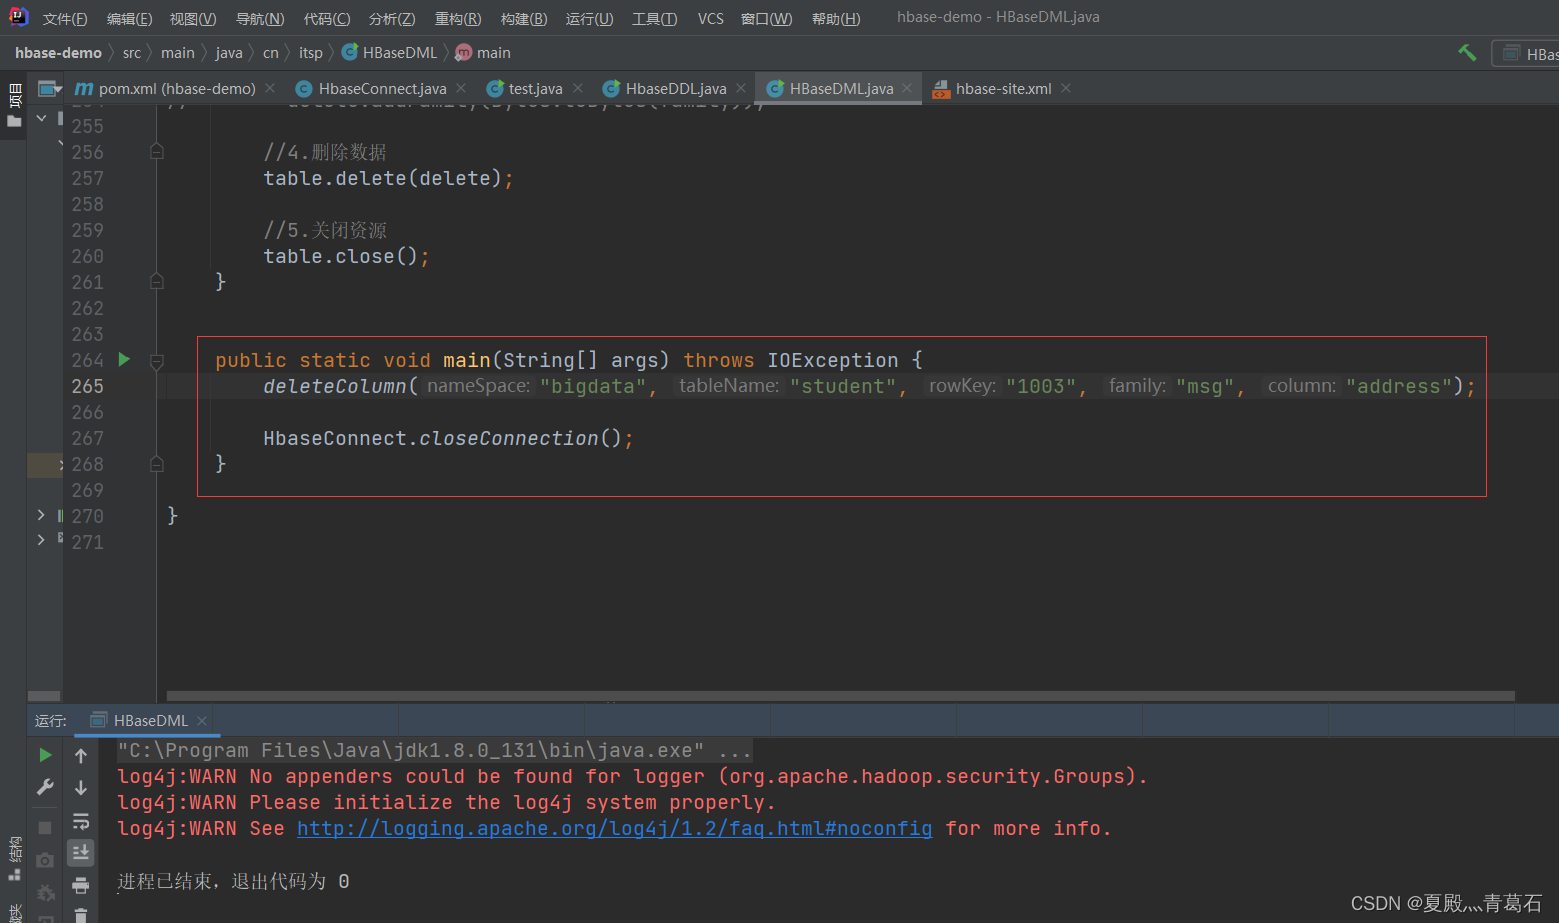The width and height of the screenshot is (1559, 923).
Task: Click the stop process square in the Run panel
Action: (x=45, y=827)
